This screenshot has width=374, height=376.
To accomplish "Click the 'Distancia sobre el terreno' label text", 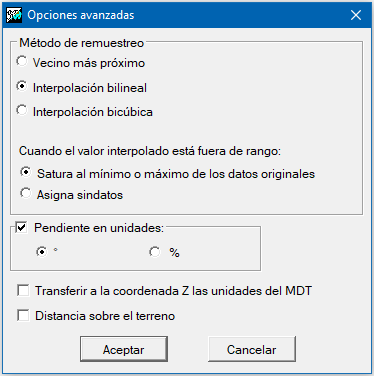I will [x=105, y=316].
